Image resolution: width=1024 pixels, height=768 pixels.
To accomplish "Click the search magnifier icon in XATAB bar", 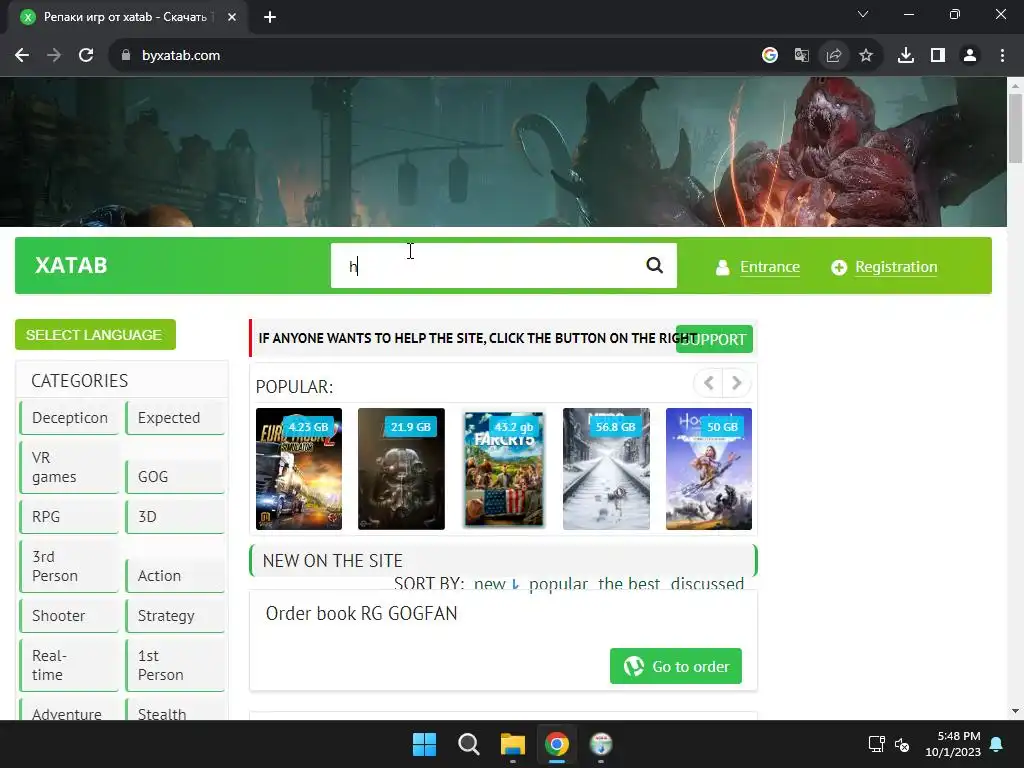I will pos(654,265).
